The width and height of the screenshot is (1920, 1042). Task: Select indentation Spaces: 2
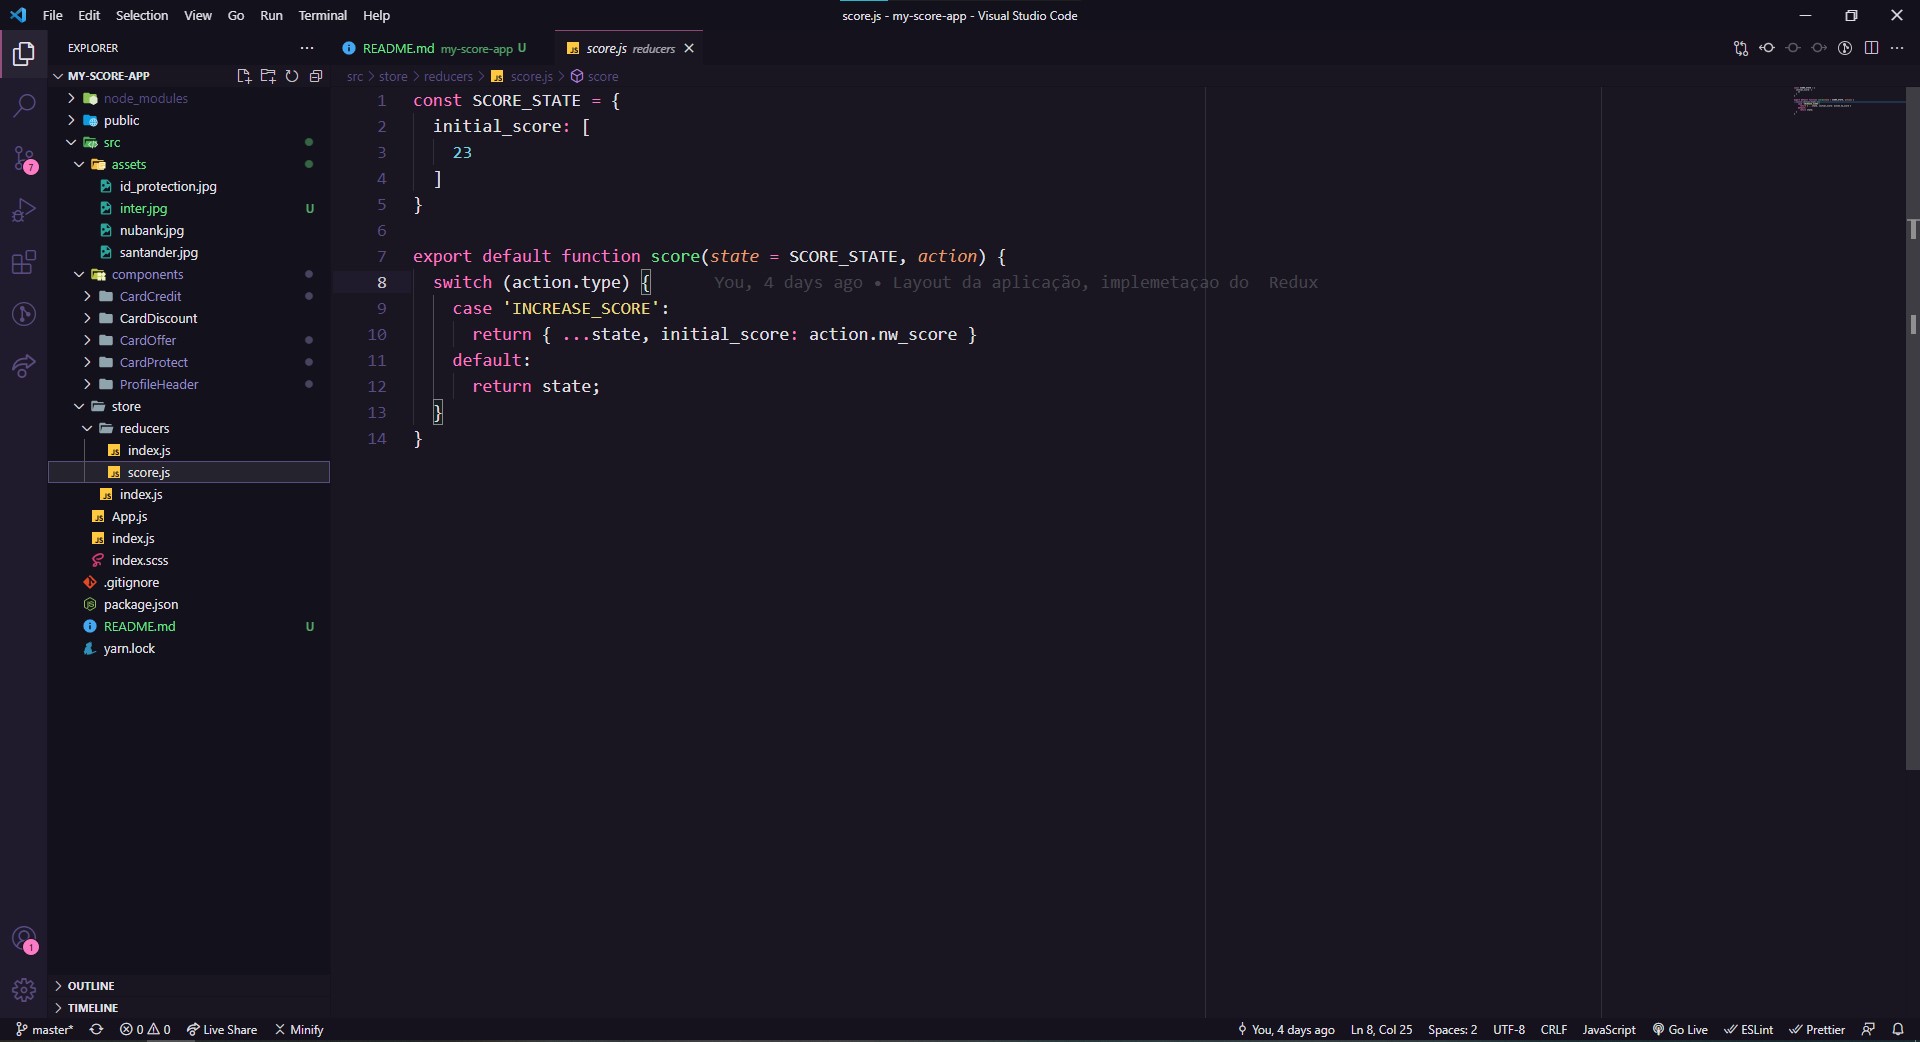coord(1452,1029)
